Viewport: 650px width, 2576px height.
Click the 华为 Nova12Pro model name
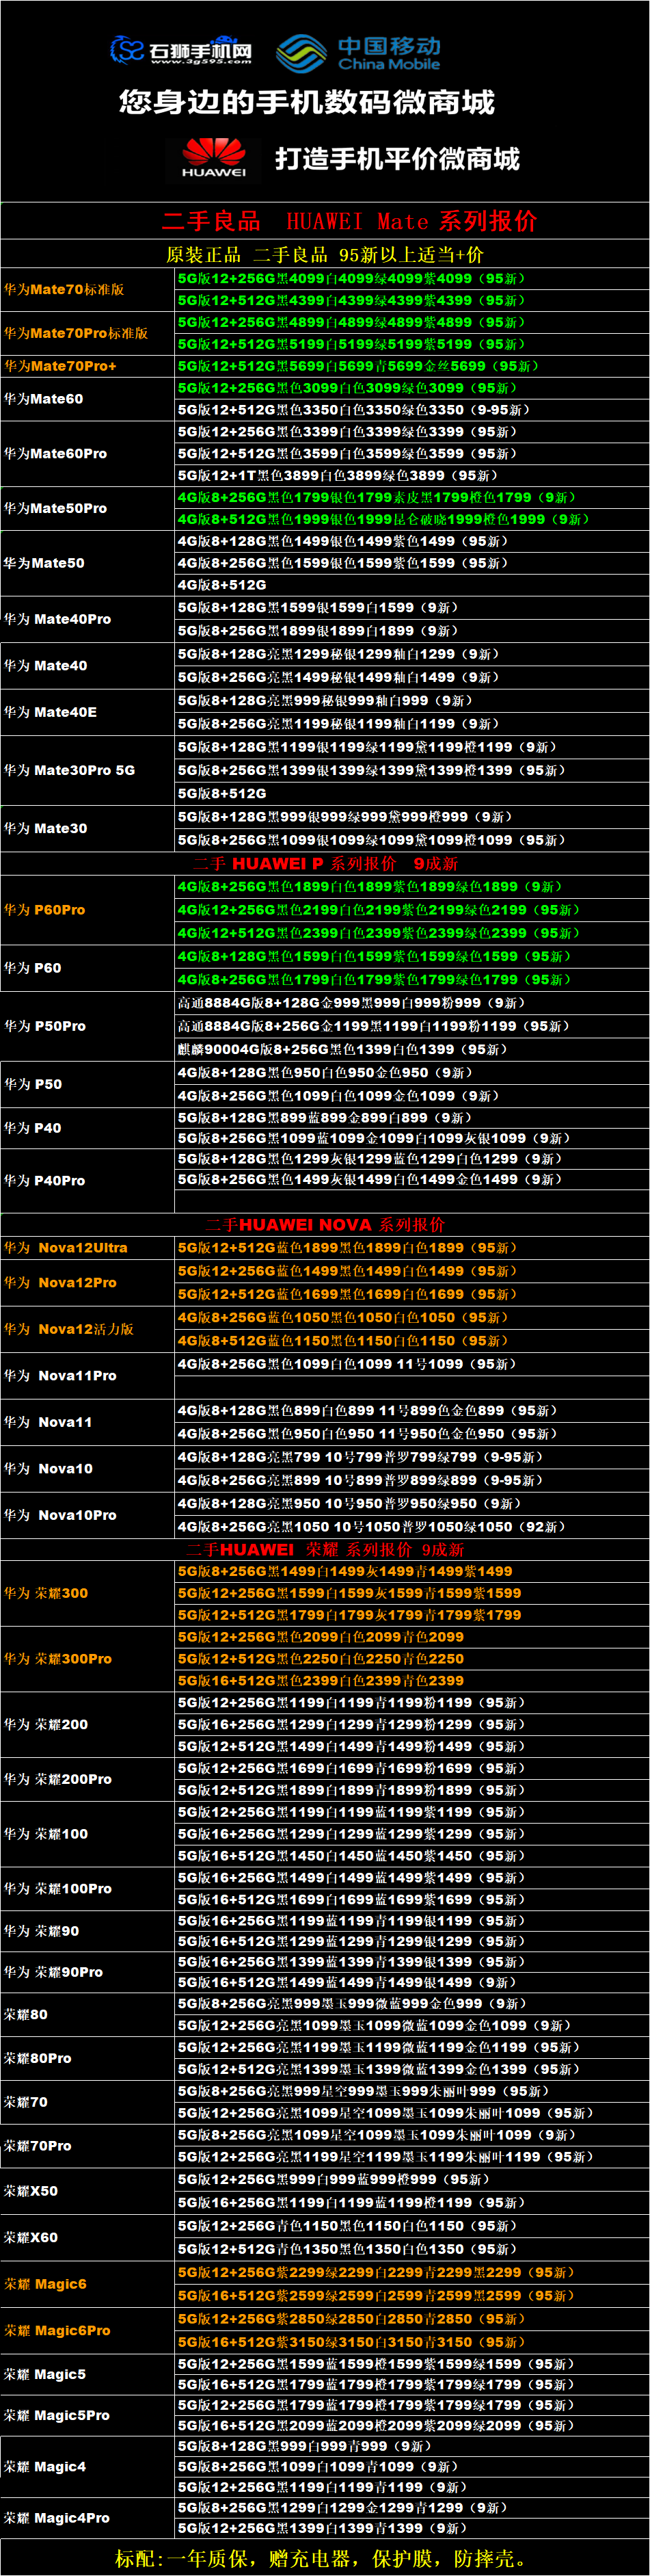[x=60, y=1282]
